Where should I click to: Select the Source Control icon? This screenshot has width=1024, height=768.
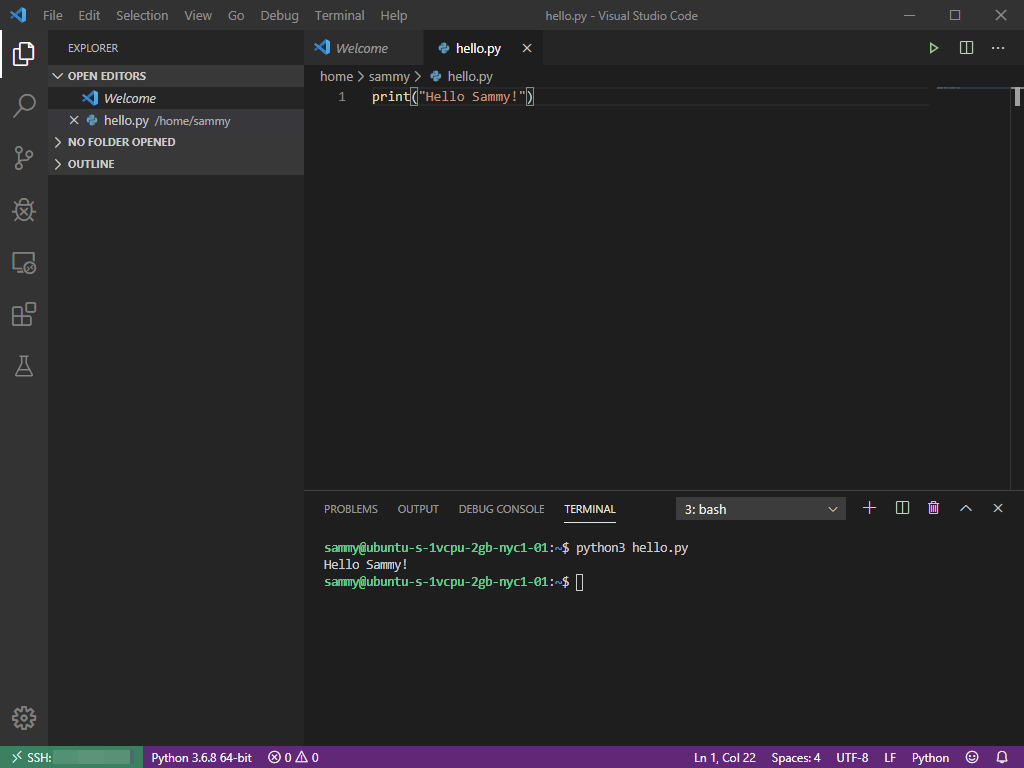coord(23,158)
